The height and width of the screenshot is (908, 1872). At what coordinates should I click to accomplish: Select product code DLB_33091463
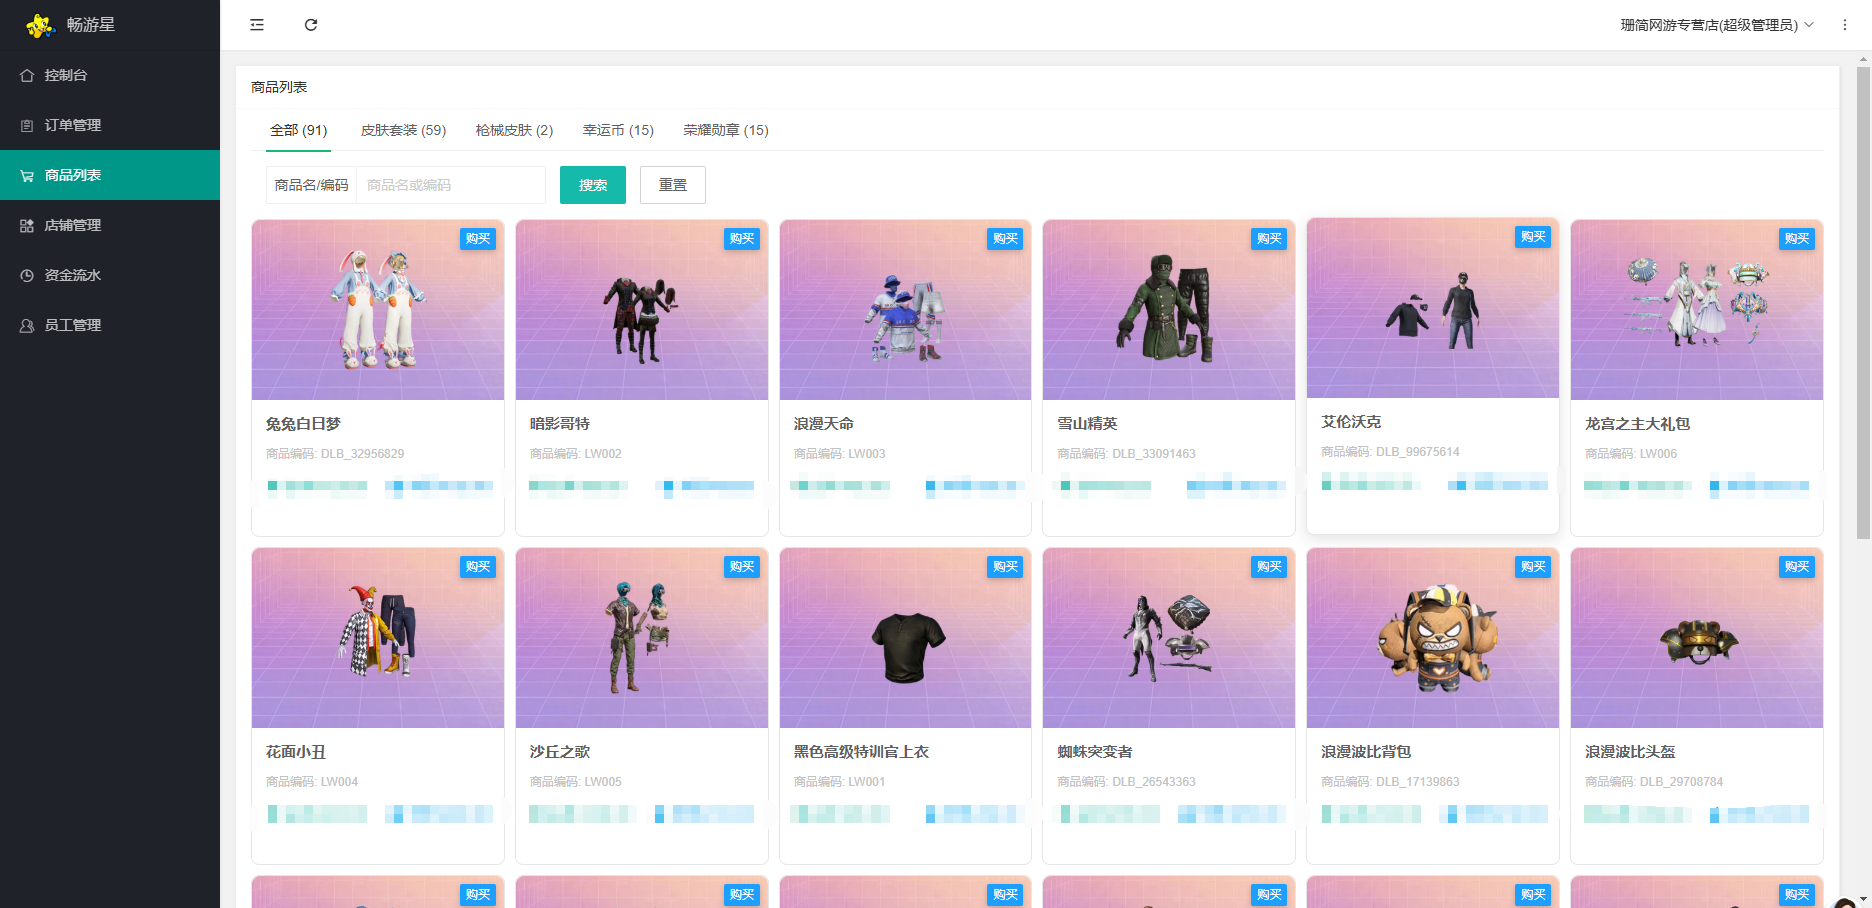point(1154,454)
